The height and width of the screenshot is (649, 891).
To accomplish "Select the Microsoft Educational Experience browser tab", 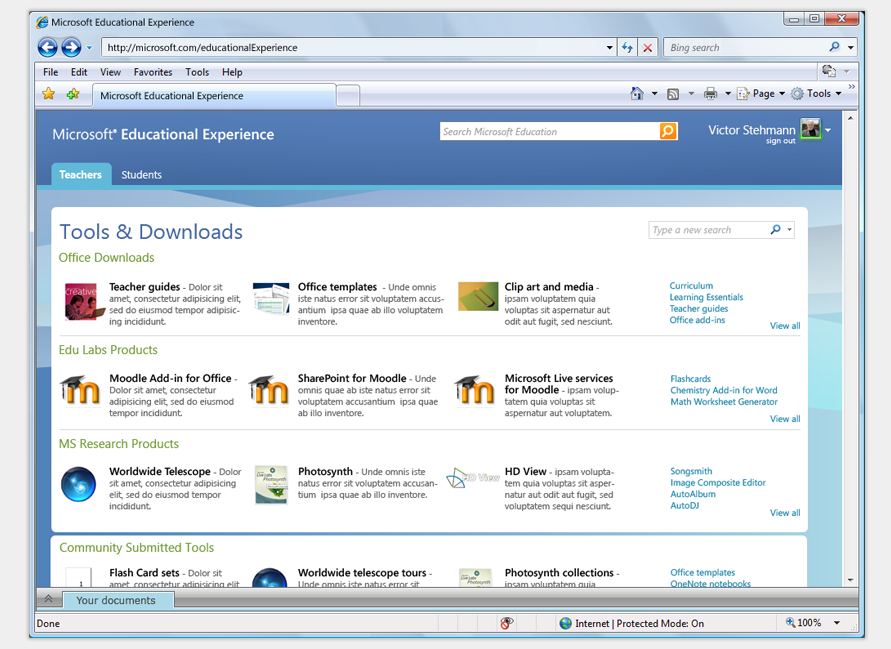I will tap(214, 95).
